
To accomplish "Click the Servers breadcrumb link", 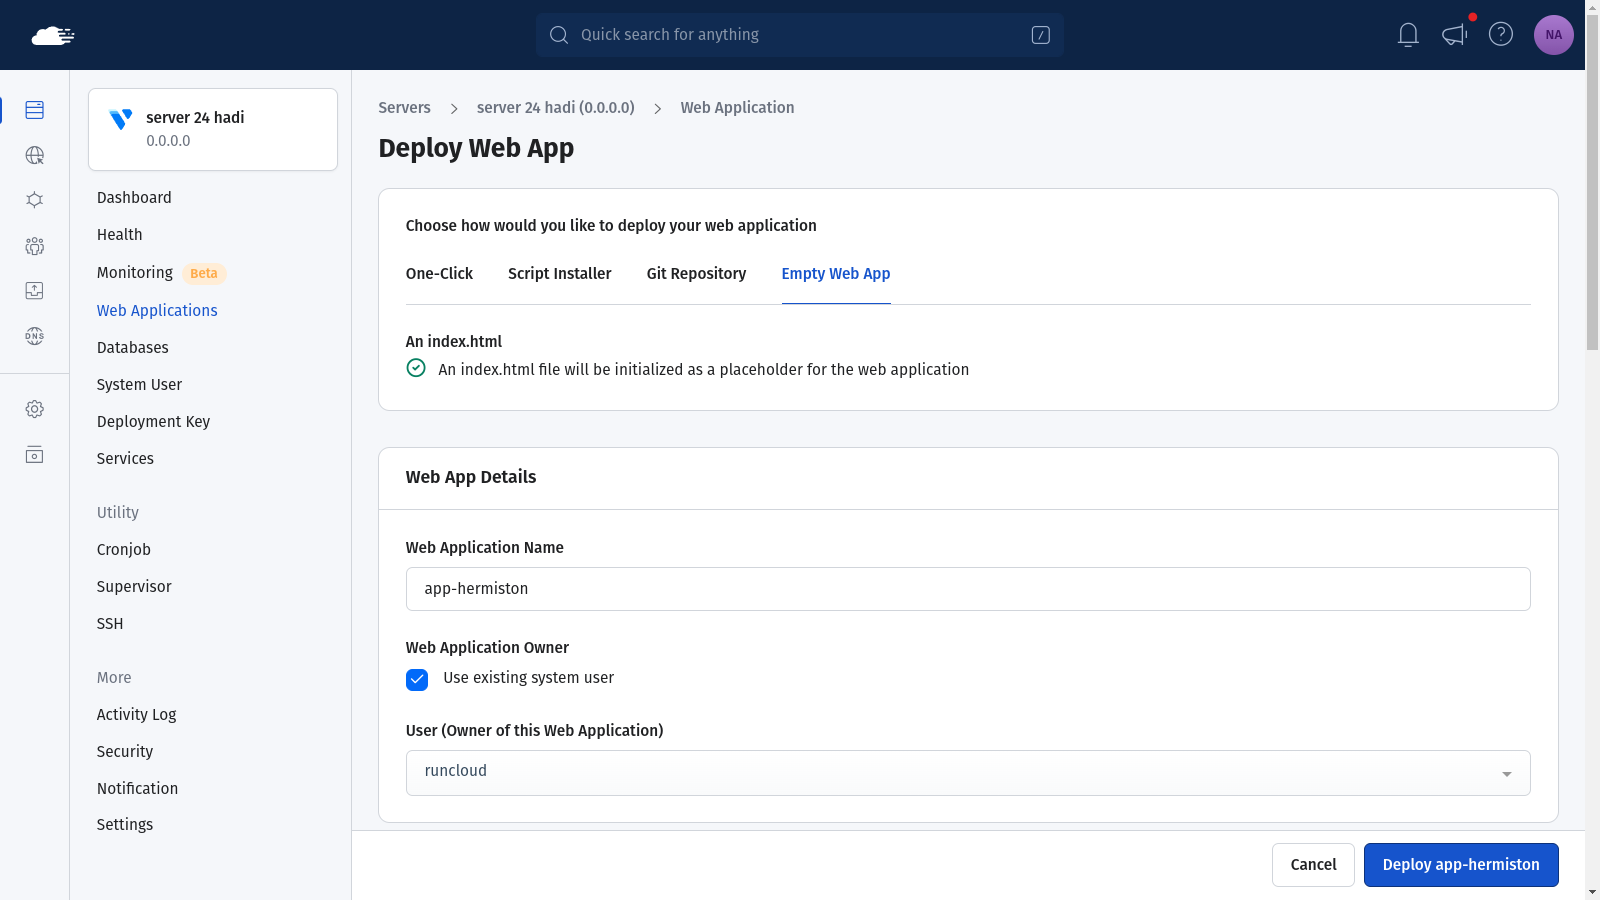I will pos(404,108).
